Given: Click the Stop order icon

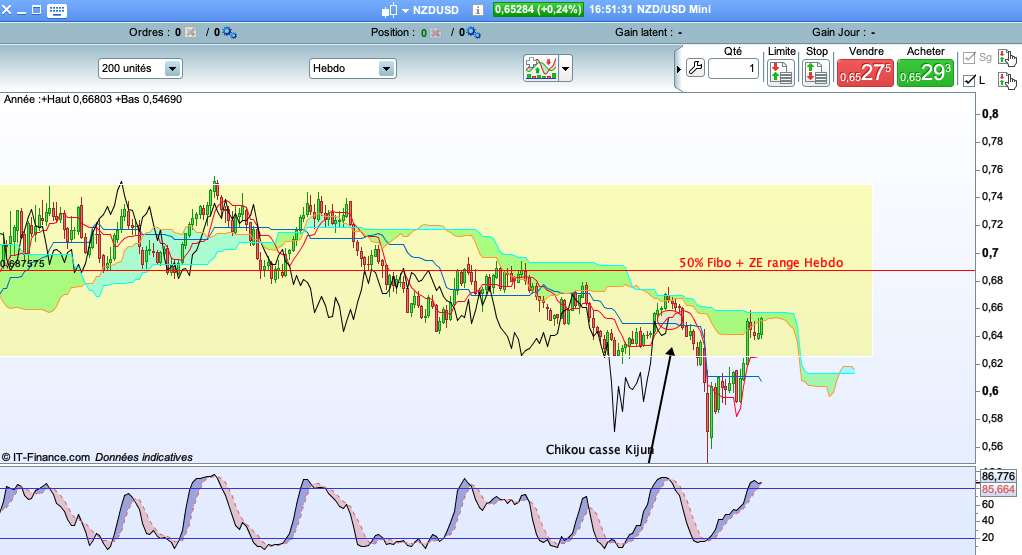Looking at the screenshot, I should point(817,72).
